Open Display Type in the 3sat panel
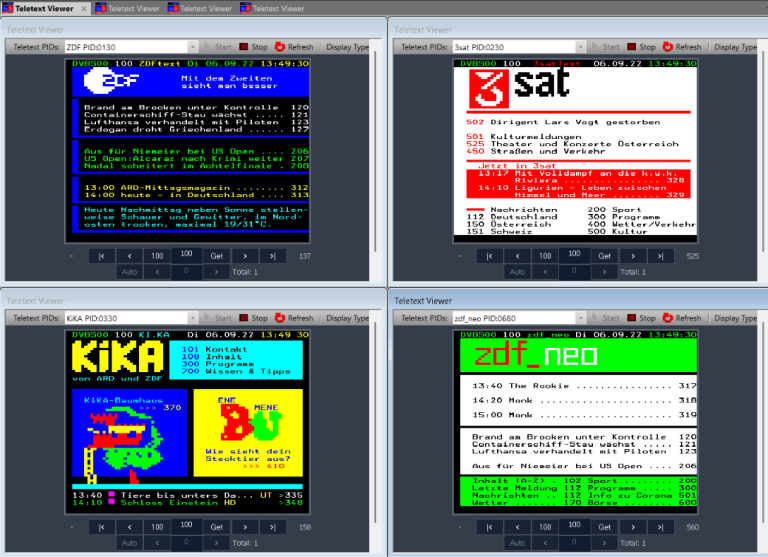Image resolution: width=768 pixels, height=557 pixels. tap(735, 47)
